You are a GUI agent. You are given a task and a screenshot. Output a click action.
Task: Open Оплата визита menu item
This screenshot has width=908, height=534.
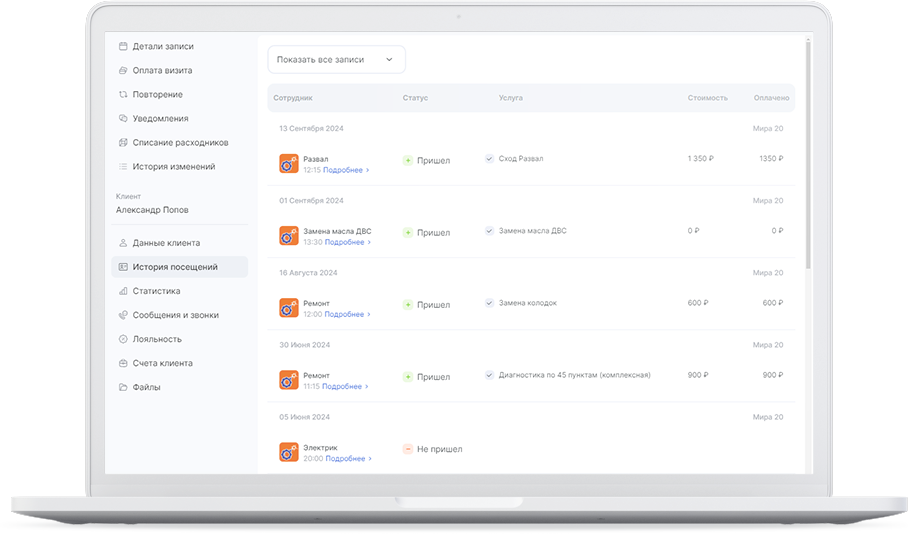tap(180, 70)
